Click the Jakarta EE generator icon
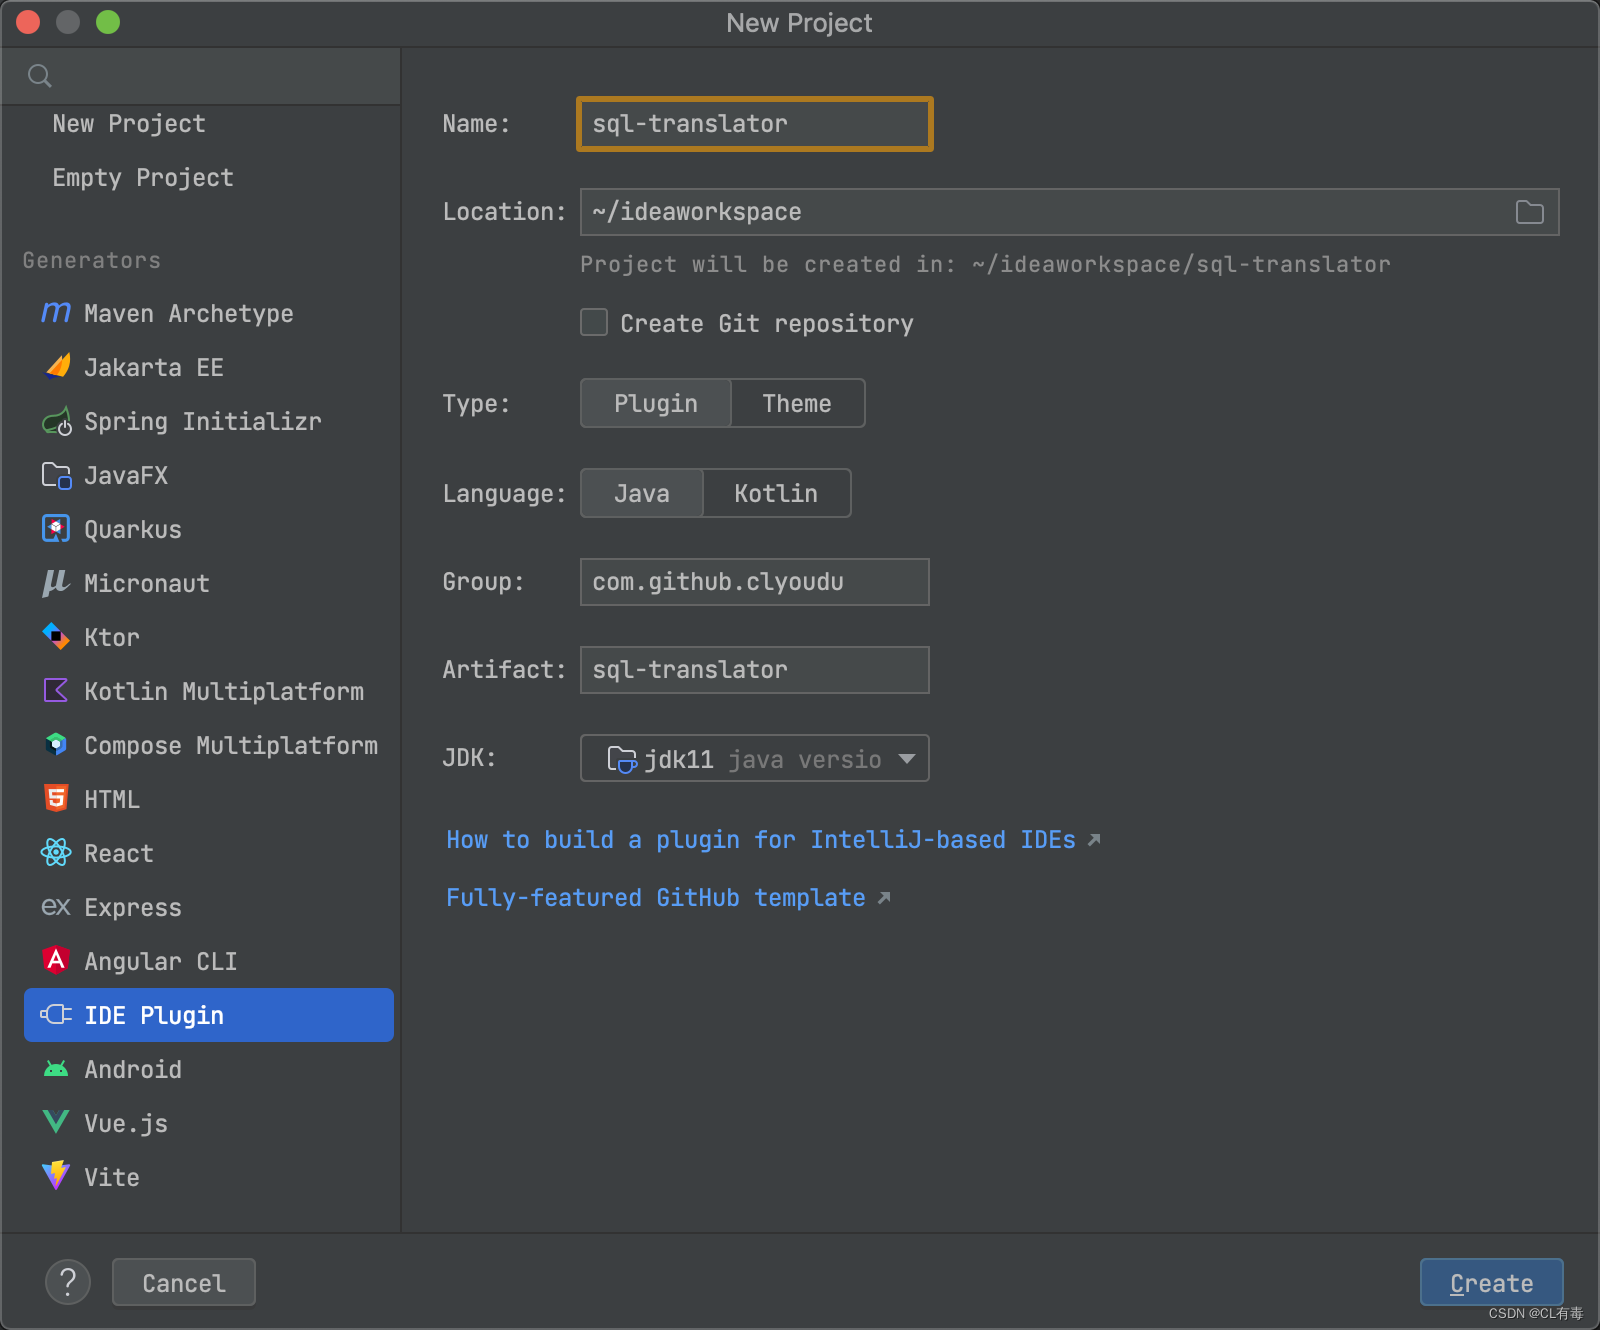 click(x=57, y=367)
